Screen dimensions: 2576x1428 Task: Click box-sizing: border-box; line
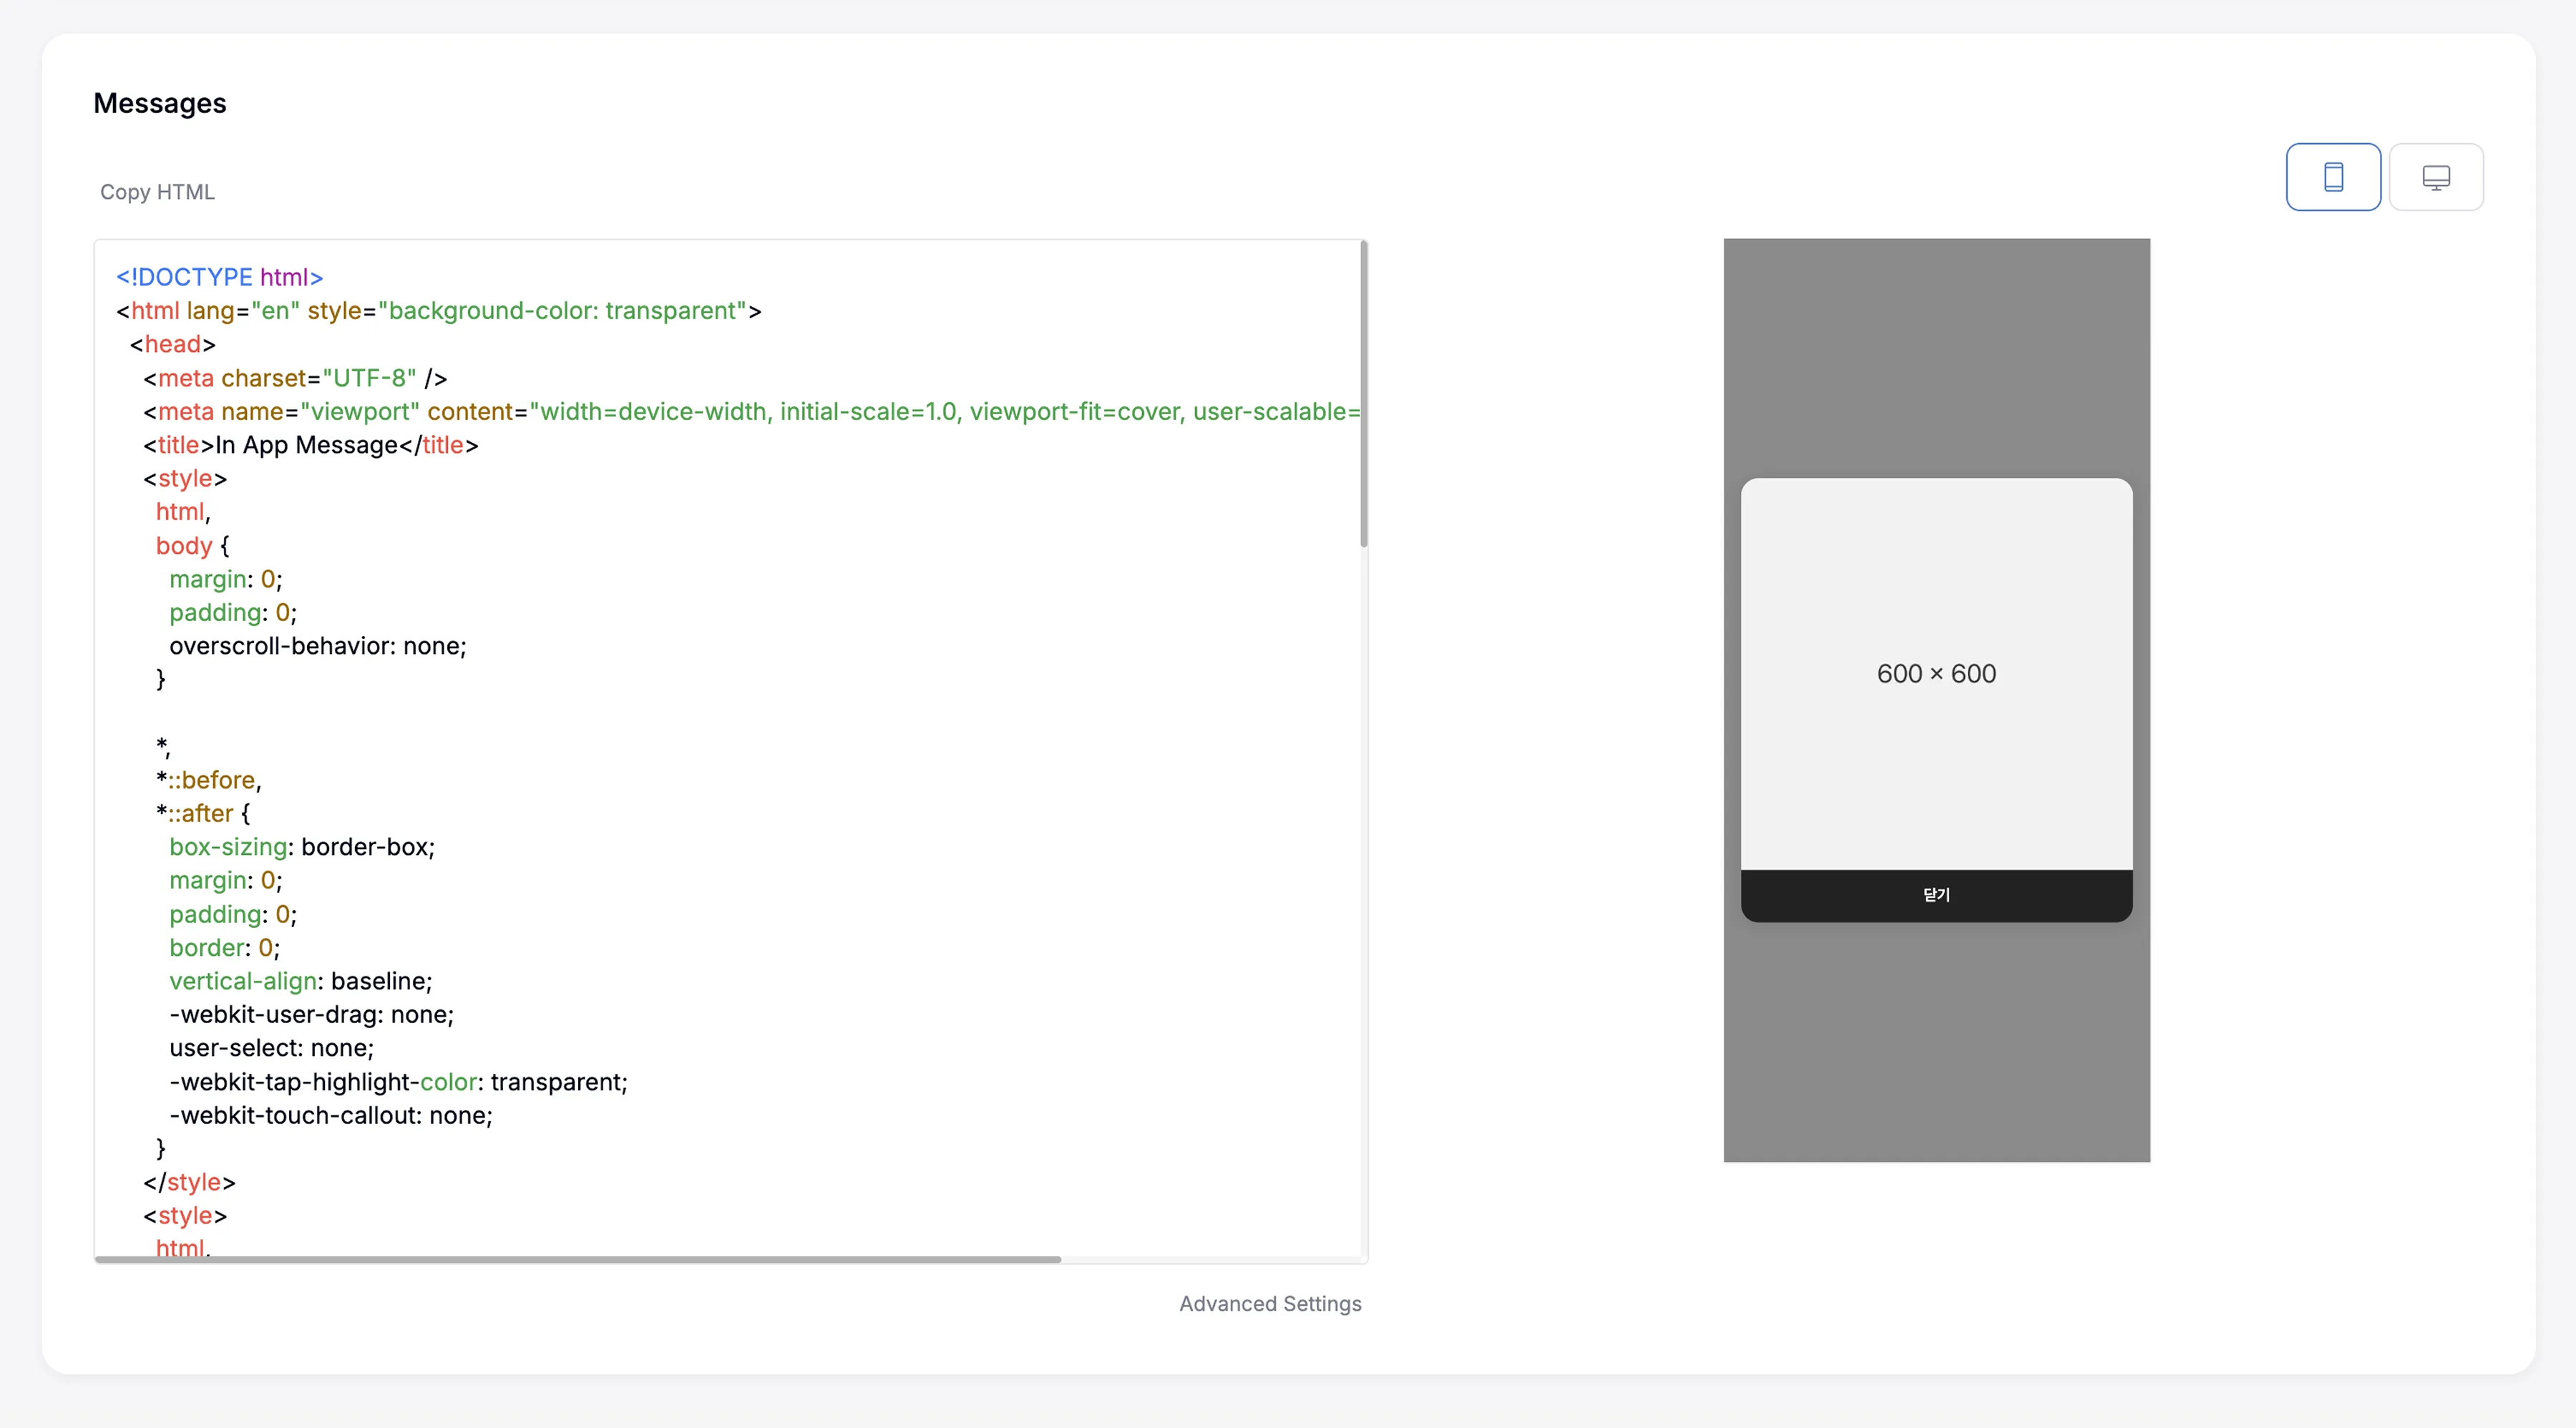pos(302,847)
